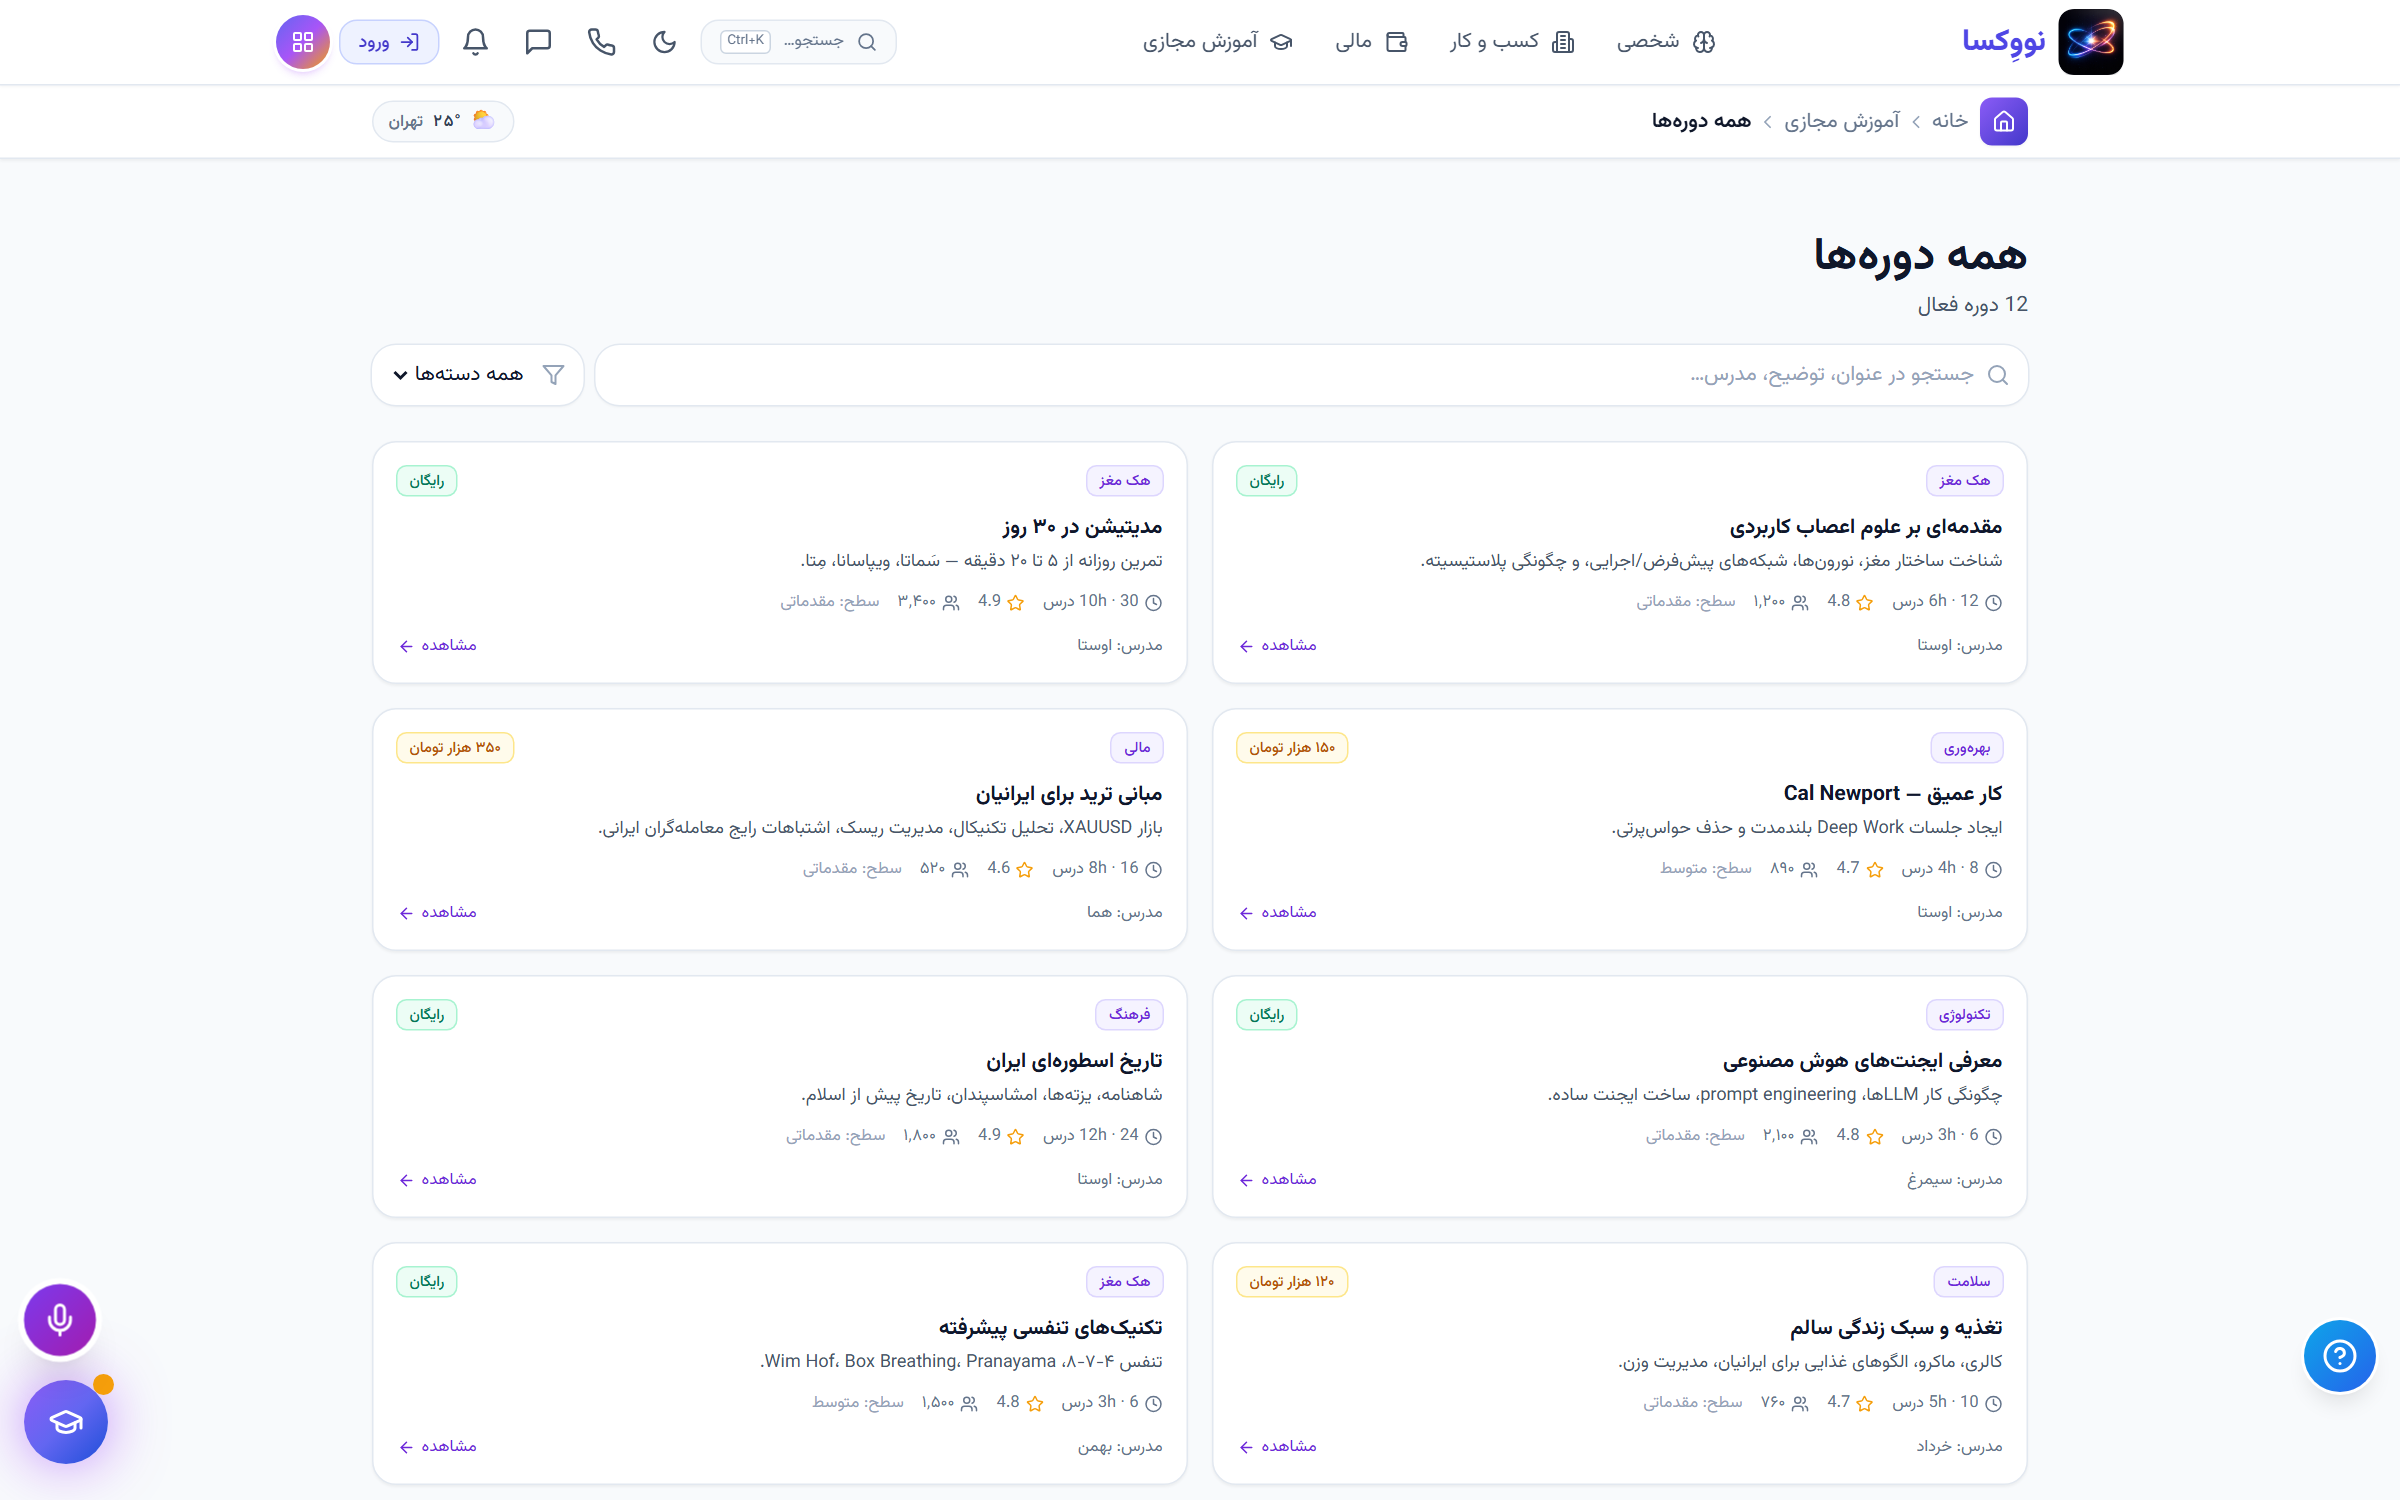Click مشاهده on مقدمه‌ای بر علوم اعصاب course
The width and height of the screenshot is (2400, 1500).
pos(1278,646)
